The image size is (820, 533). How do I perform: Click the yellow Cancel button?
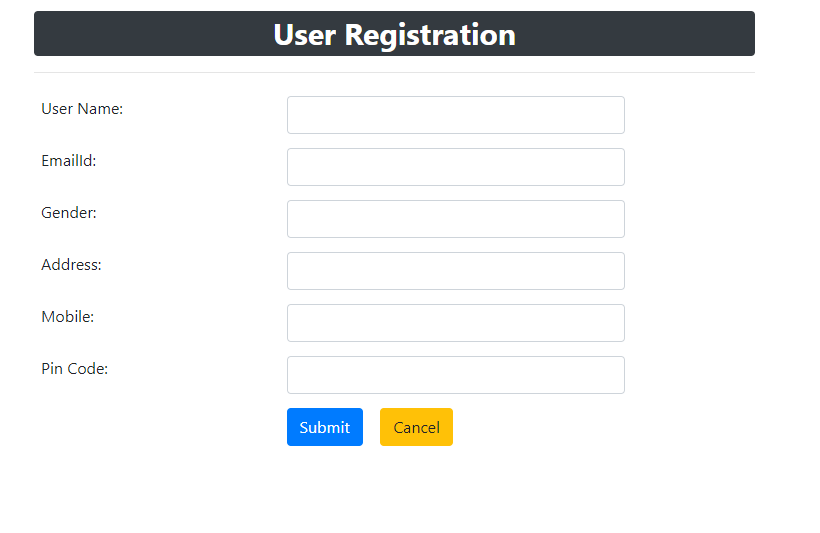416,427
